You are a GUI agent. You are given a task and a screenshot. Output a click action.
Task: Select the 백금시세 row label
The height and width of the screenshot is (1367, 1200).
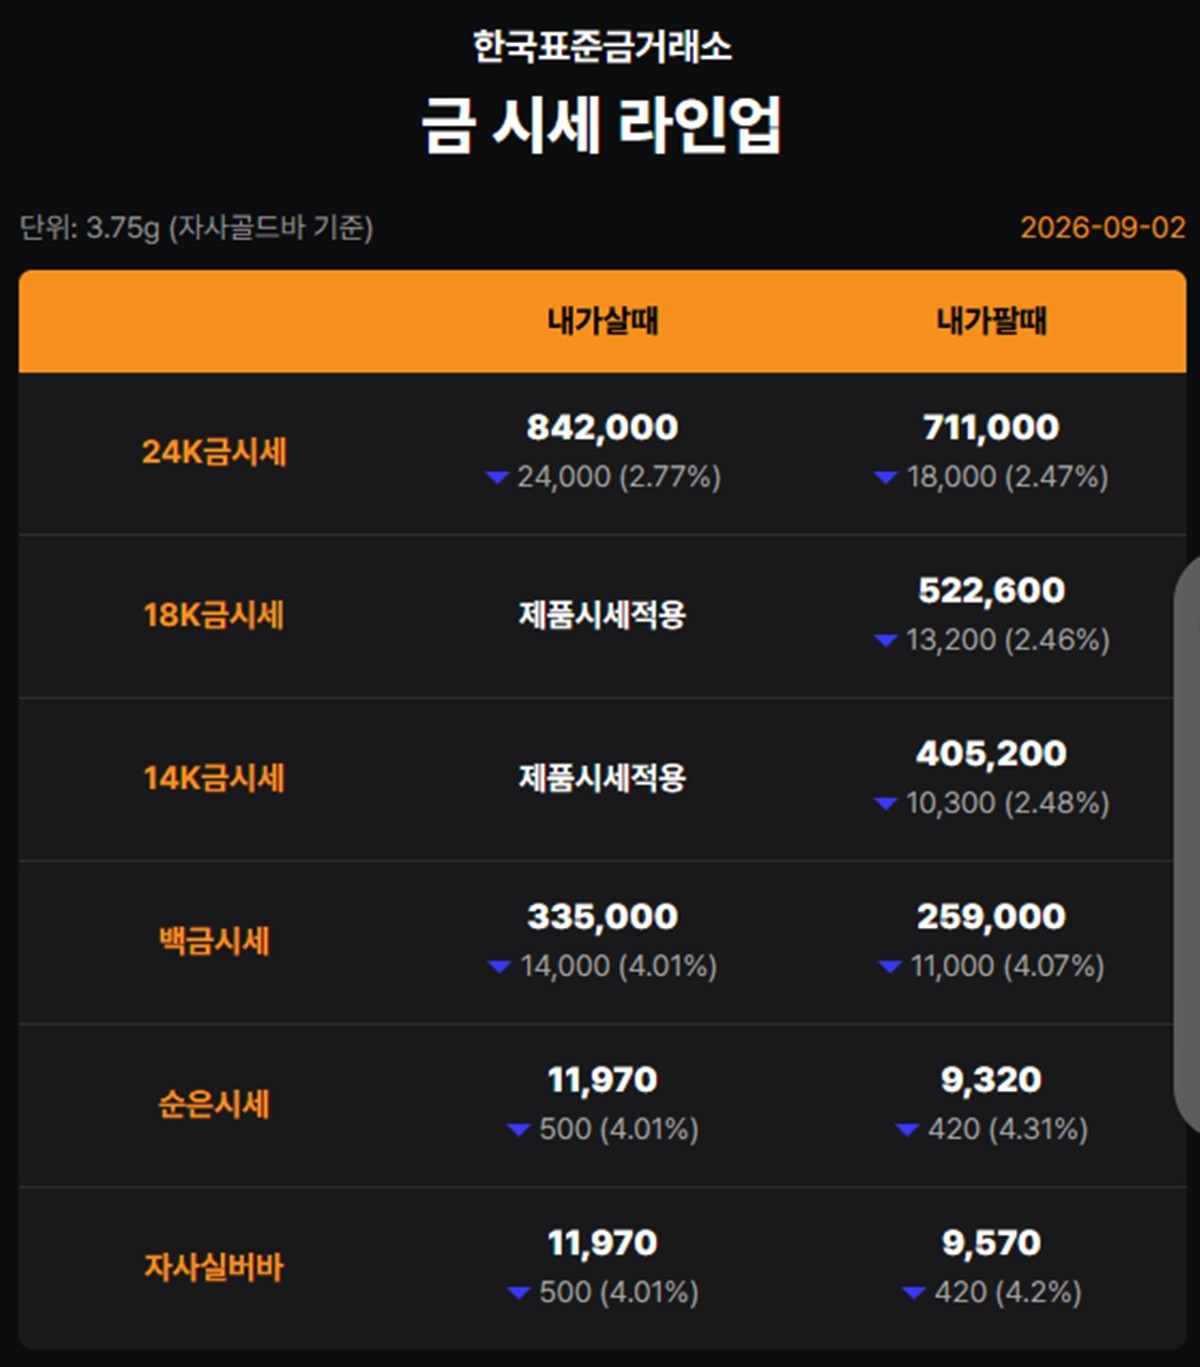pyautogui.click(x=214, y=941)
